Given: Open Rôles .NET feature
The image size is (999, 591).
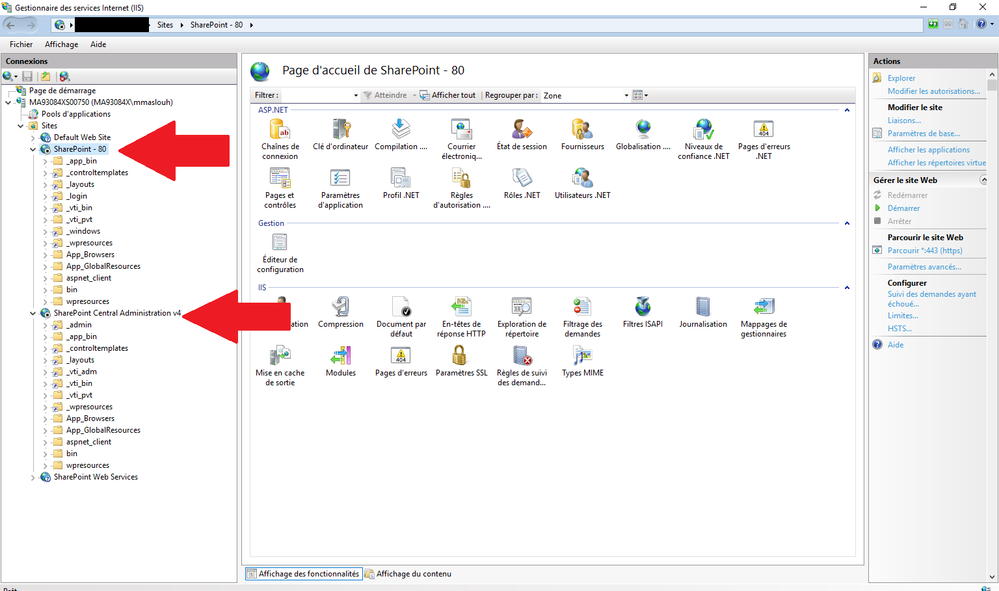Looking at the screenshot, I should tap(522, 184).
